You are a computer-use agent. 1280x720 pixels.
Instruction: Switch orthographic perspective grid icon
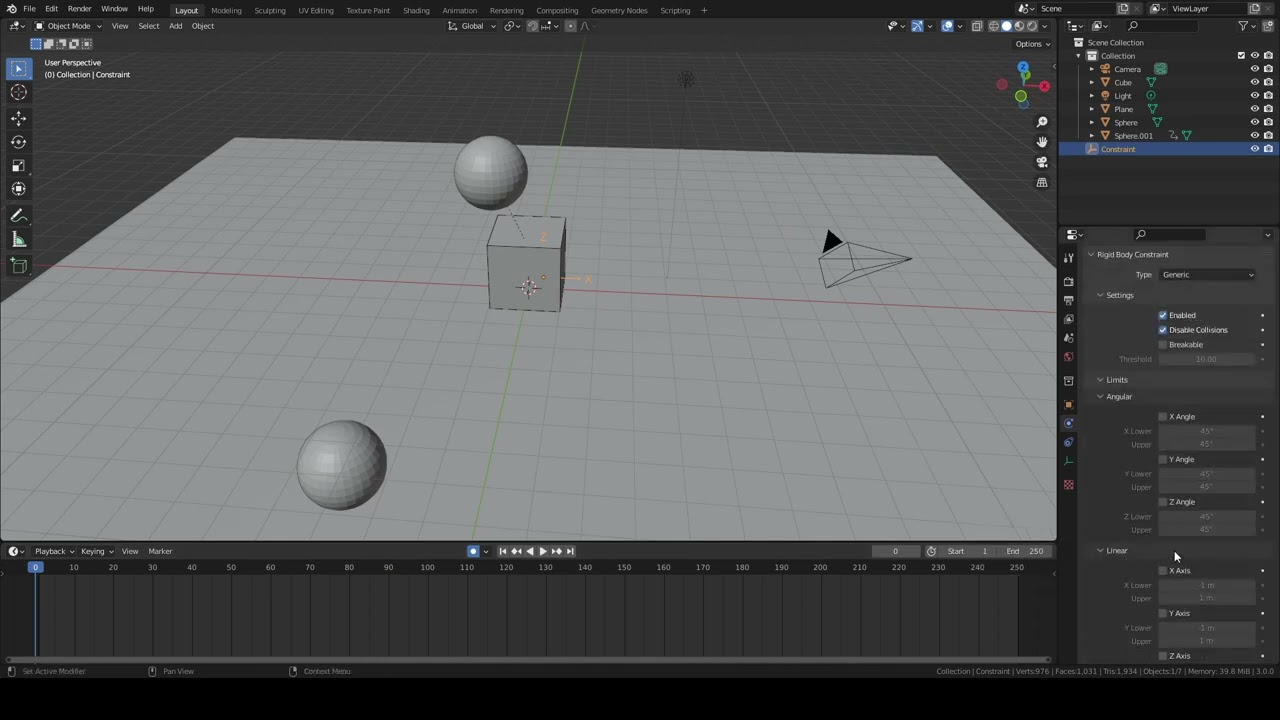(1042, 182)
